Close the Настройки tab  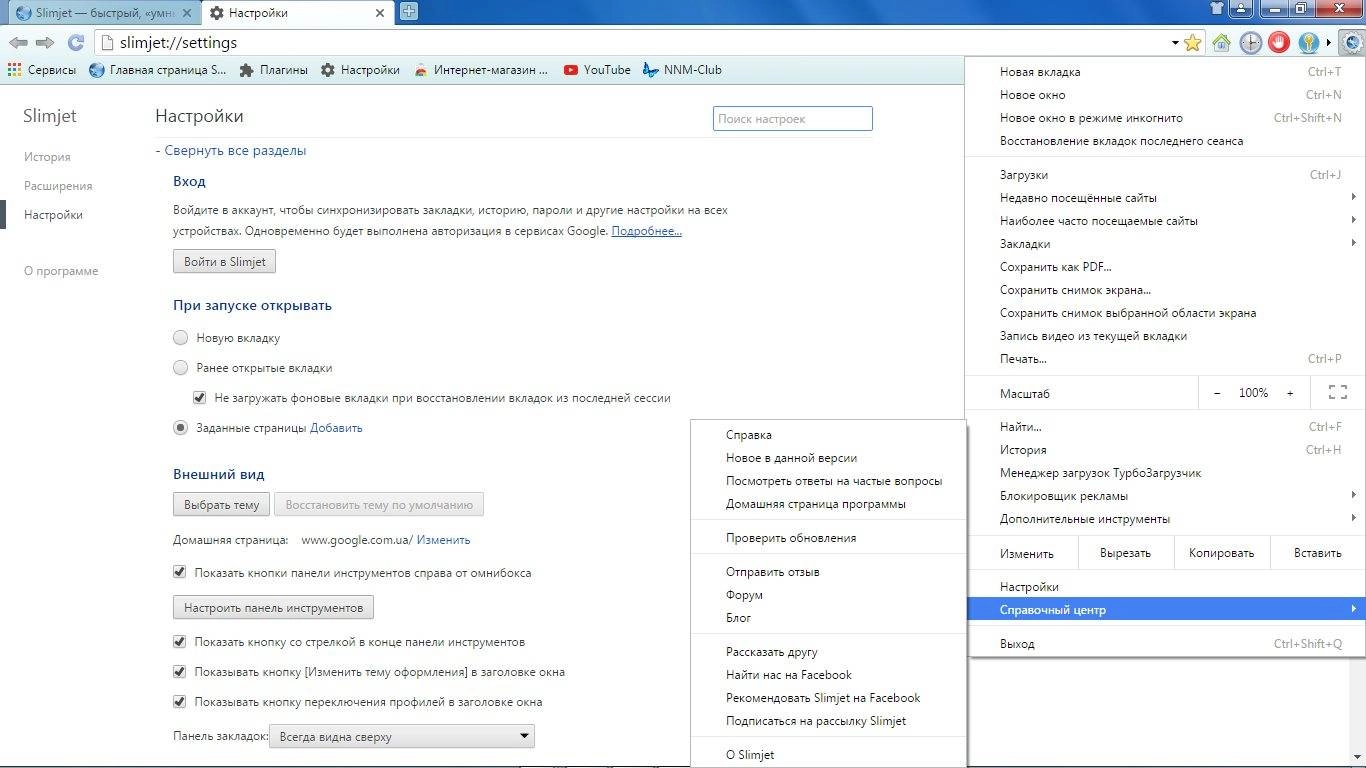point(380,13)
